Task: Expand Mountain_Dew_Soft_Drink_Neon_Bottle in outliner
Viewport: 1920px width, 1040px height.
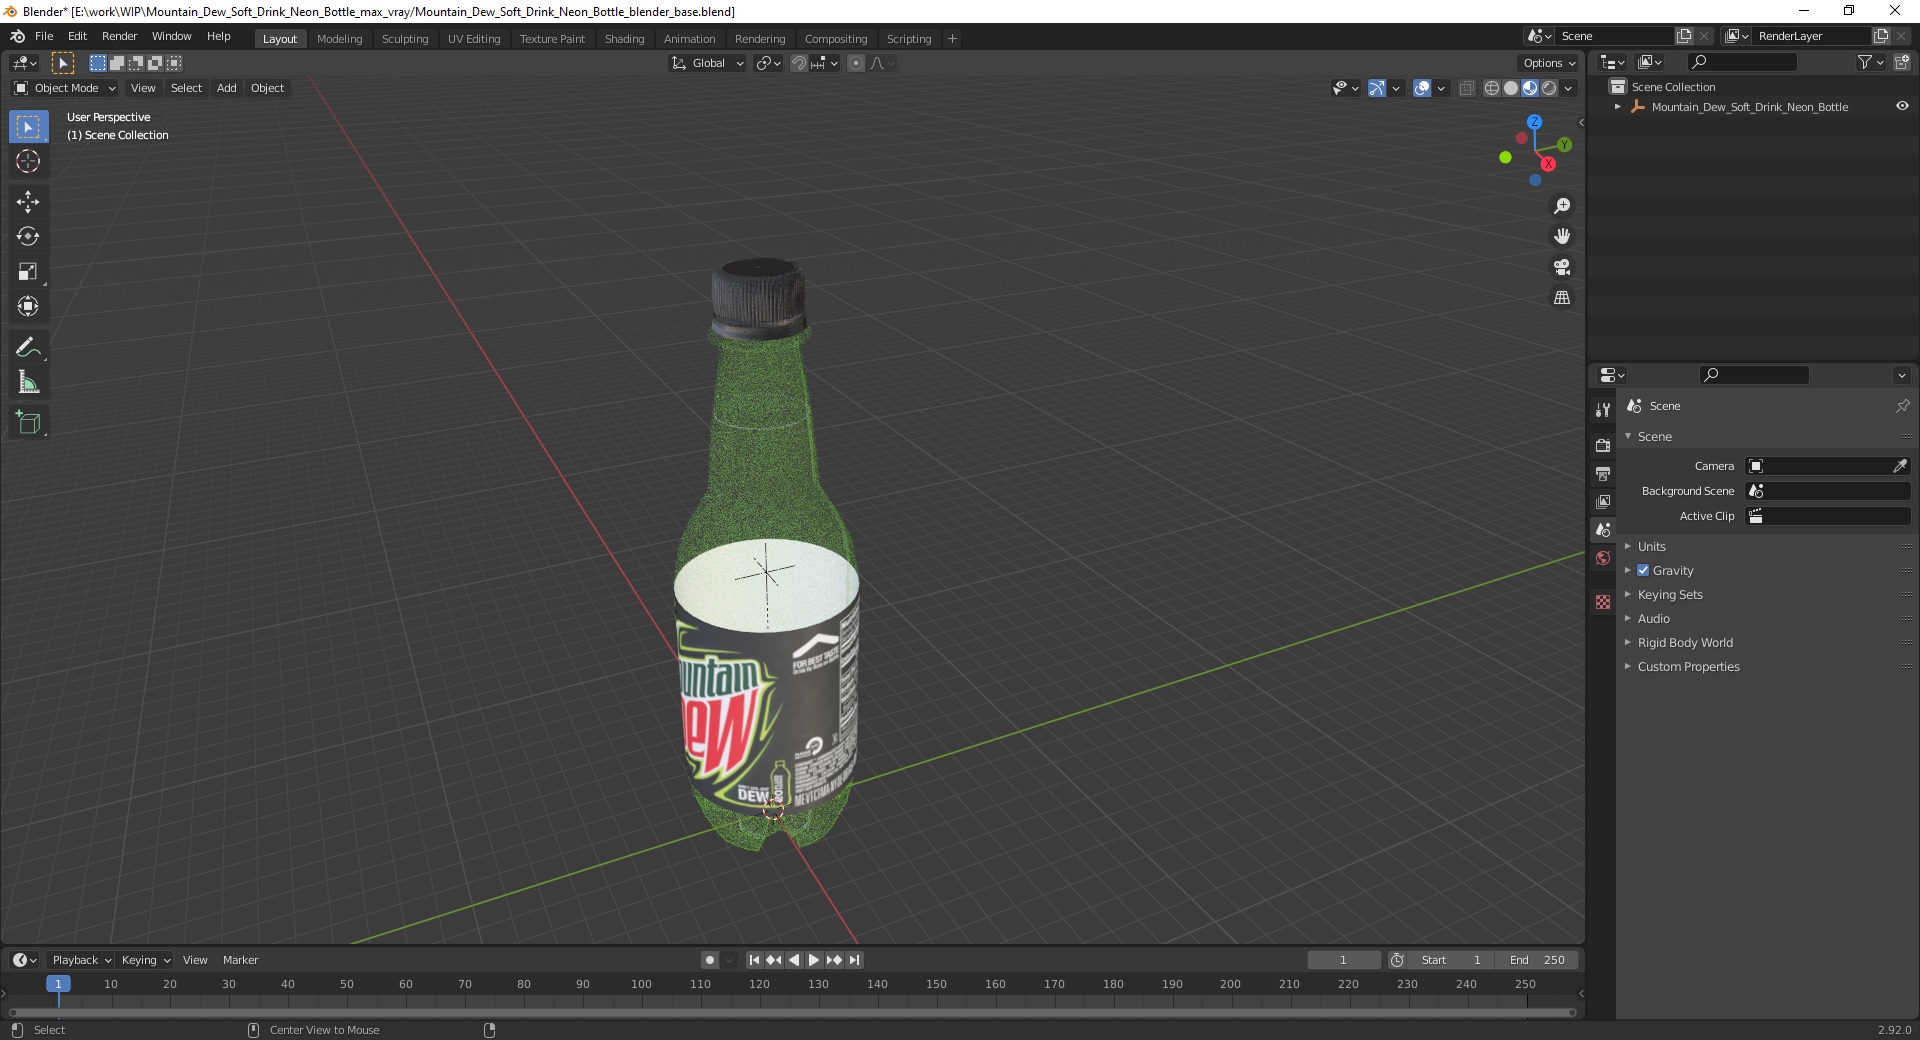Action: coord(1618,107)
